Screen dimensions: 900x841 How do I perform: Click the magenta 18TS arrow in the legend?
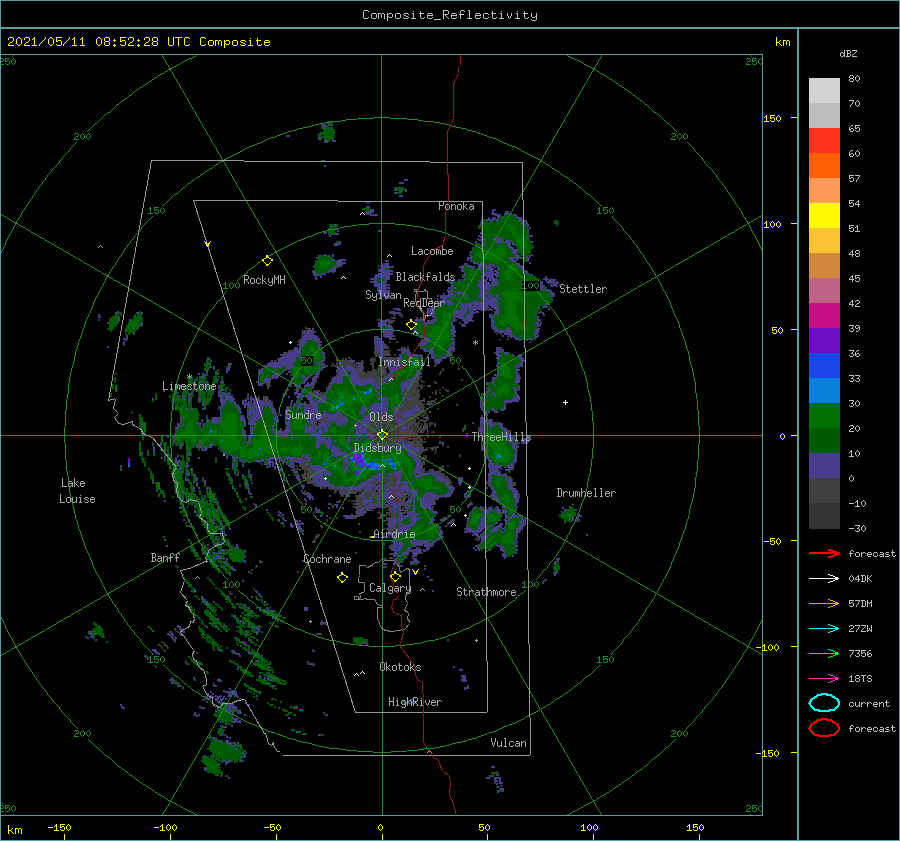(x=824, y=679)
